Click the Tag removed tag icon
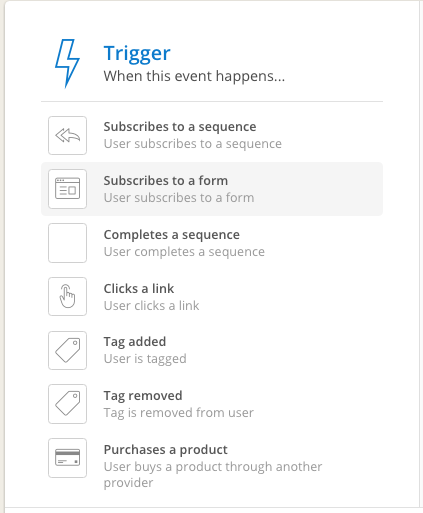The image size is (423, 513). coord(67,404)
